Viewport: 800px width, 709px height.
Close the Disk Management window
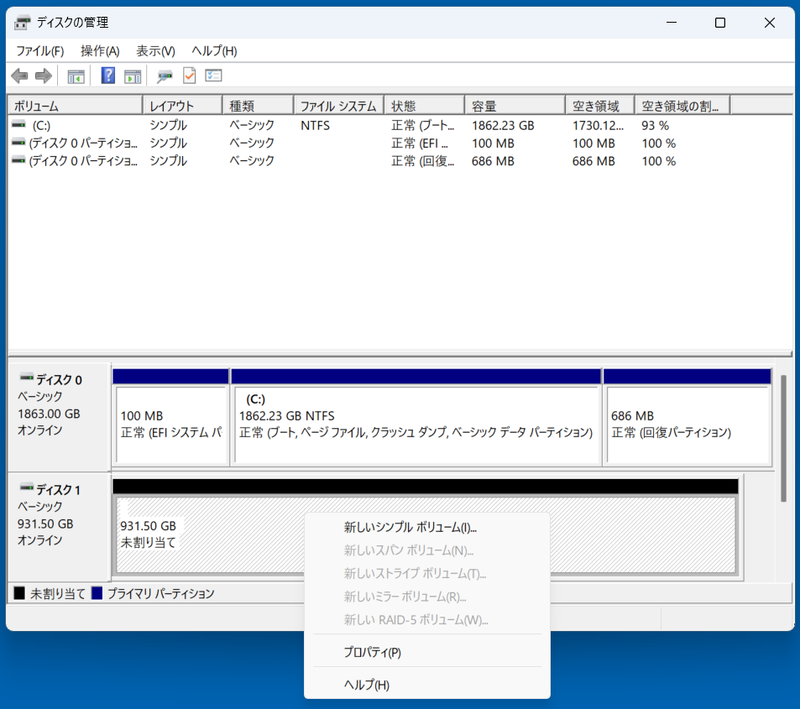pos(769,22)
